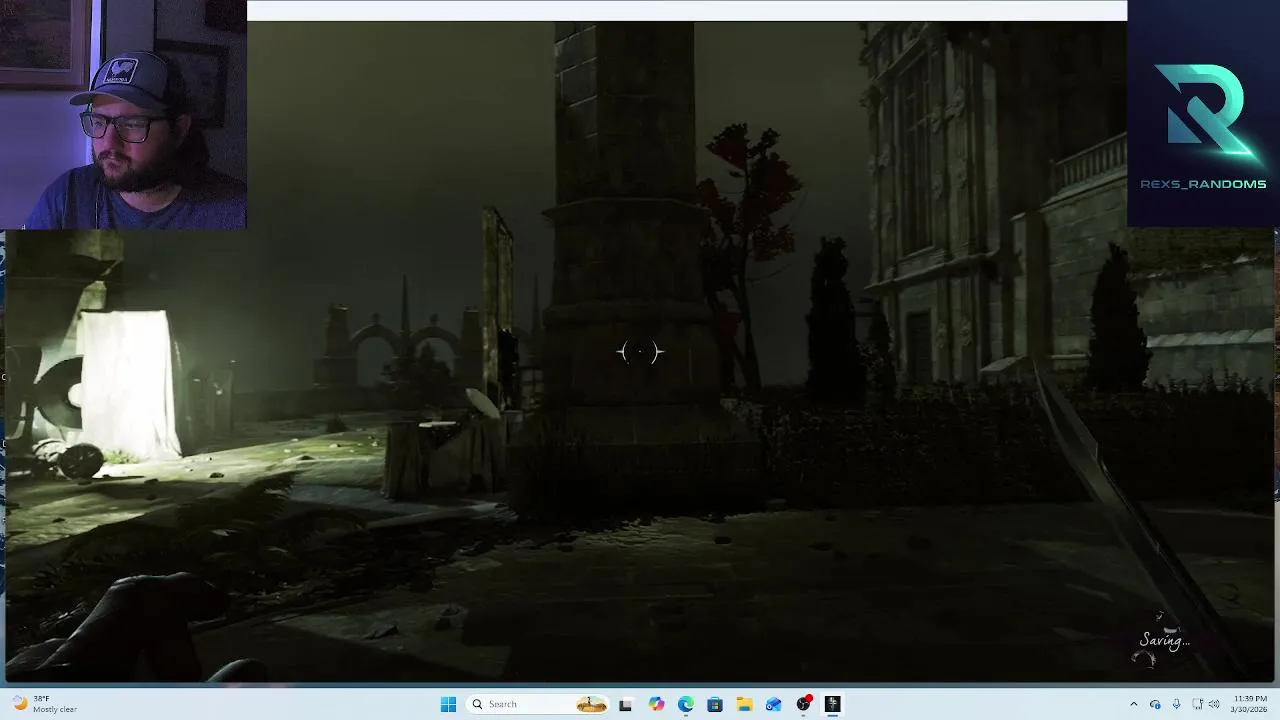Launch Copilot from the taskbar

[656, 704]
